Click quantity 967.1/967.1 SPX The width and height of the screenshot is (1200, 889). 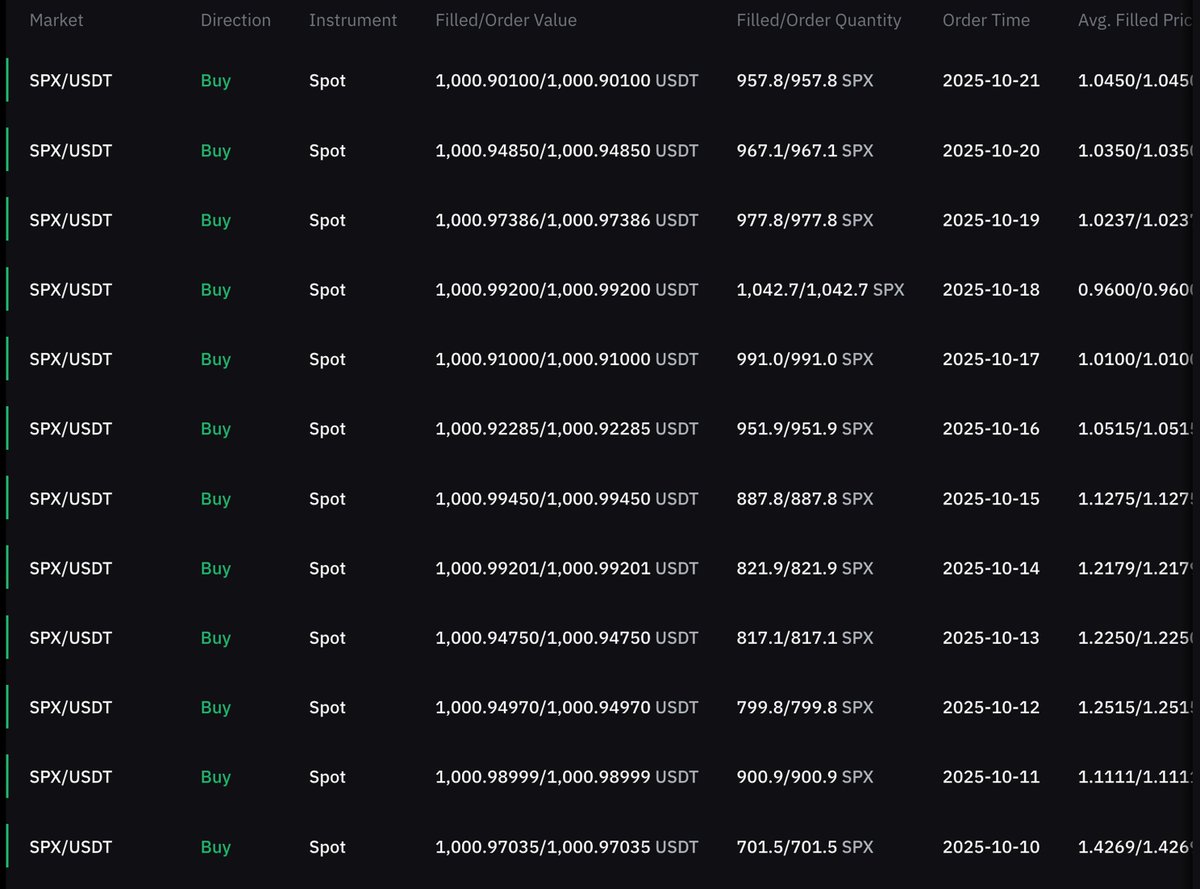[x=805, y=151]
